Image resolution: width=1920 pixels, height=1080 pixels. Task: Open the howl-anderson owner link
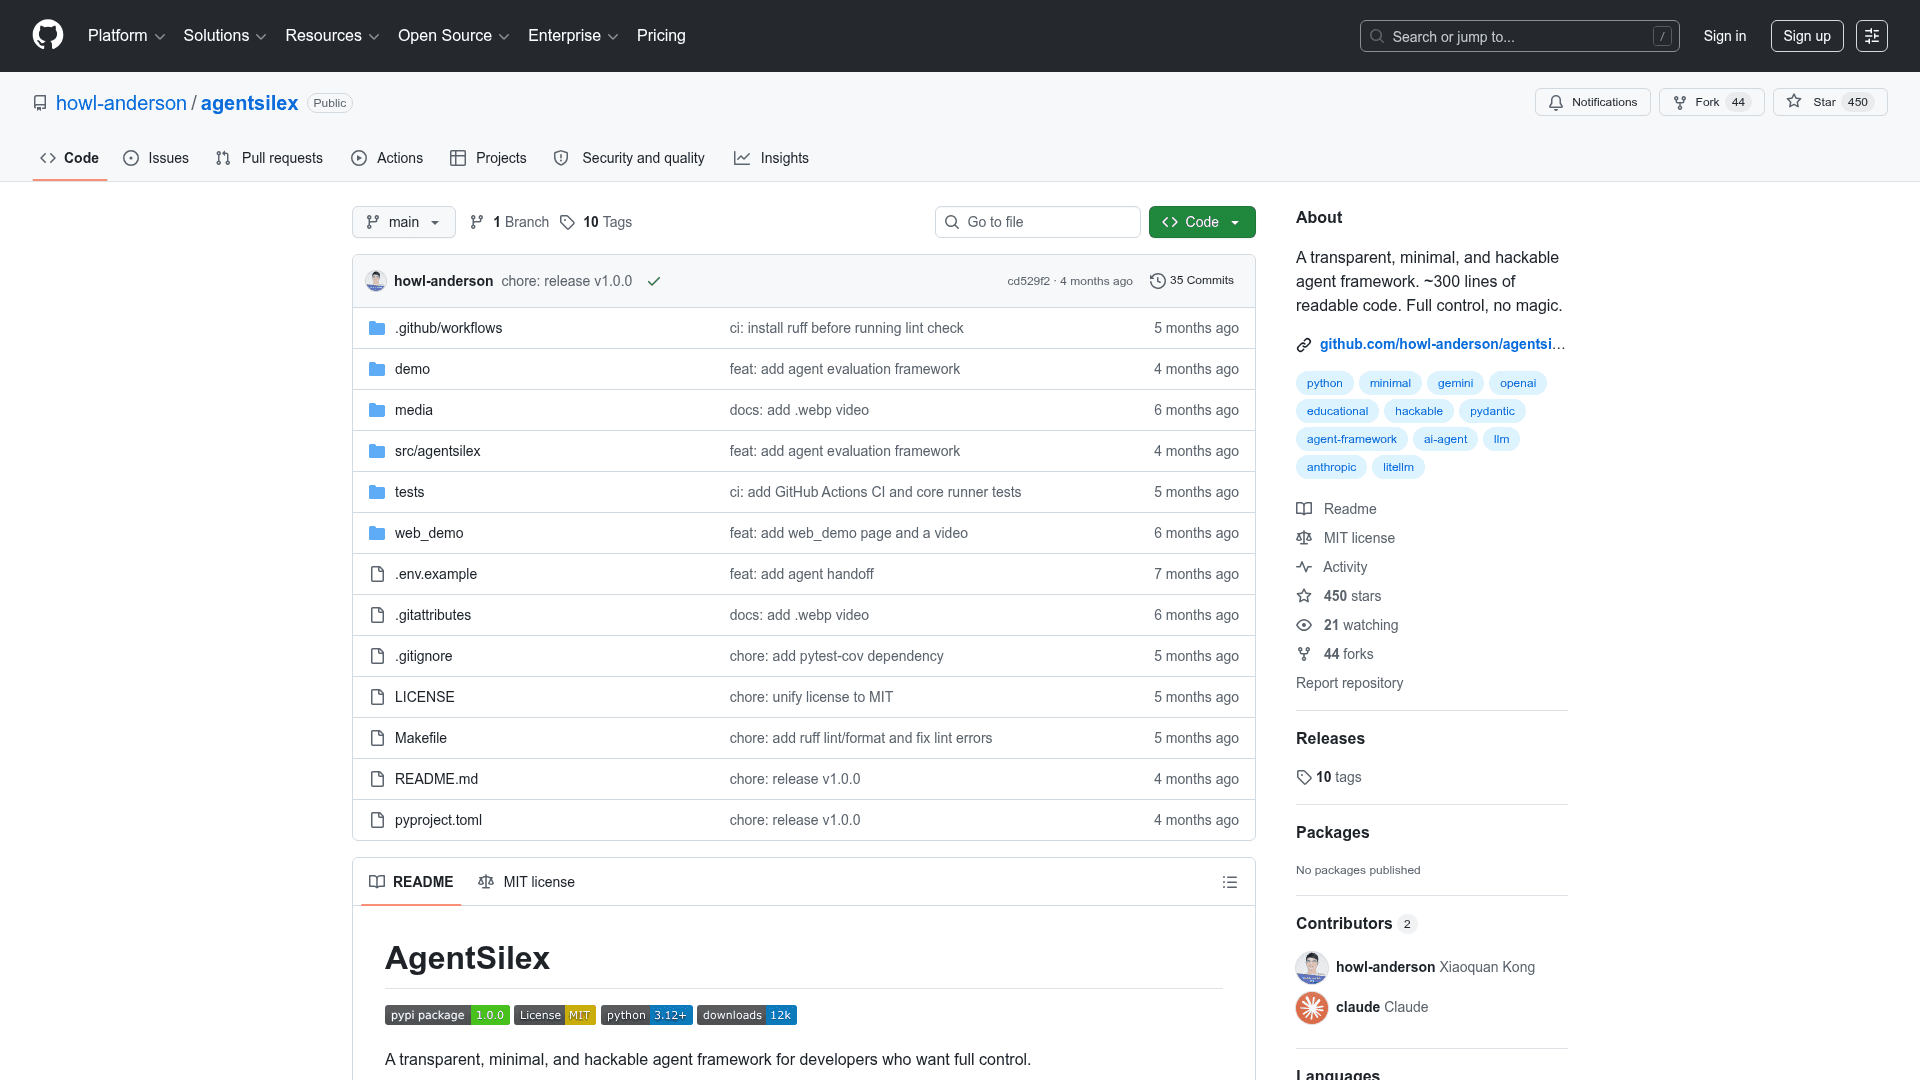121,103
